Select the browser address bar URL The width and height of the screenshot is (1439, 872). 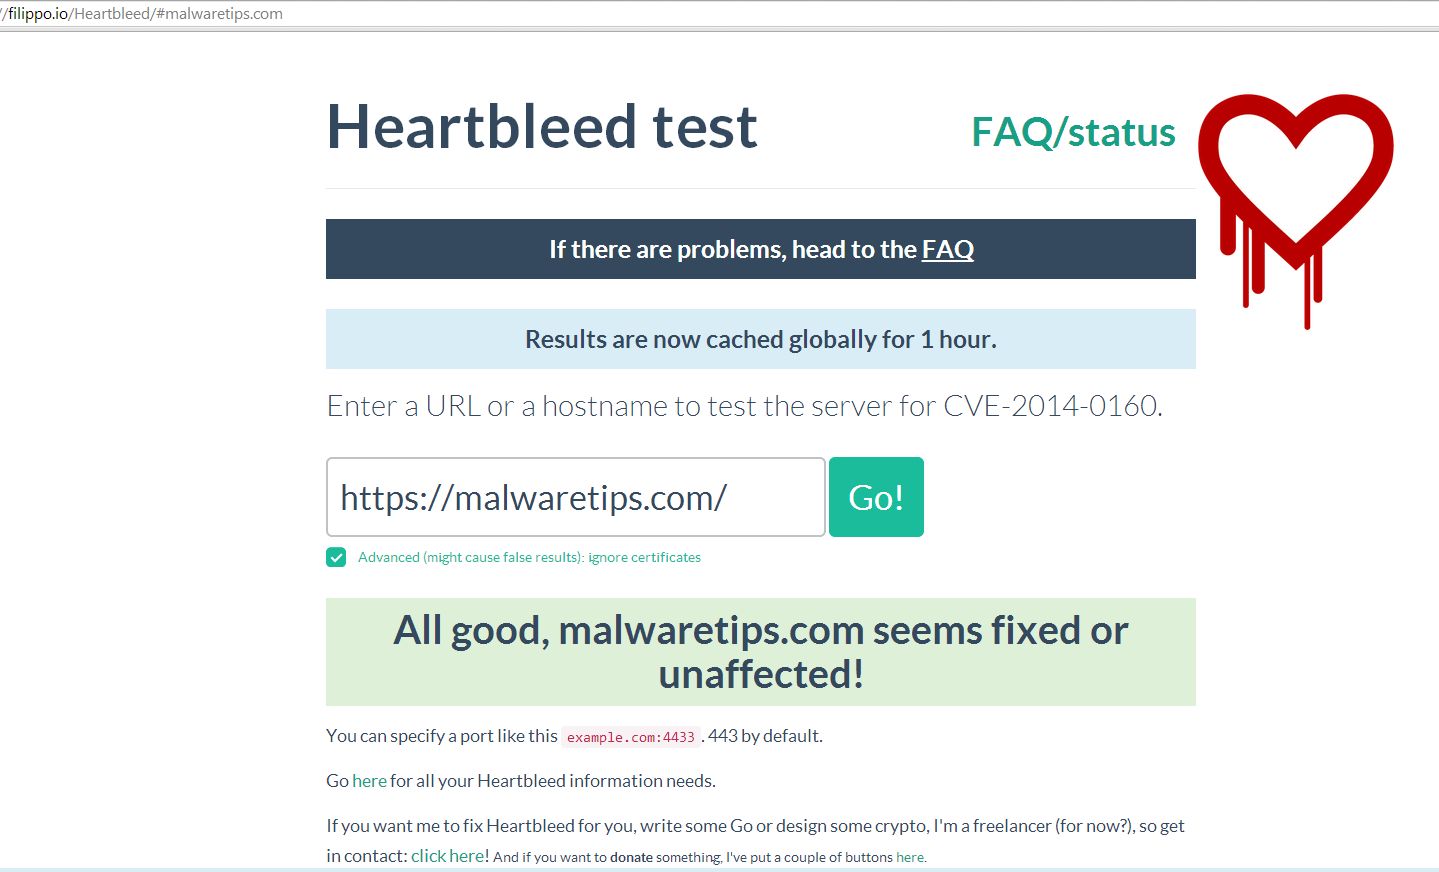[x=145, y=14]
